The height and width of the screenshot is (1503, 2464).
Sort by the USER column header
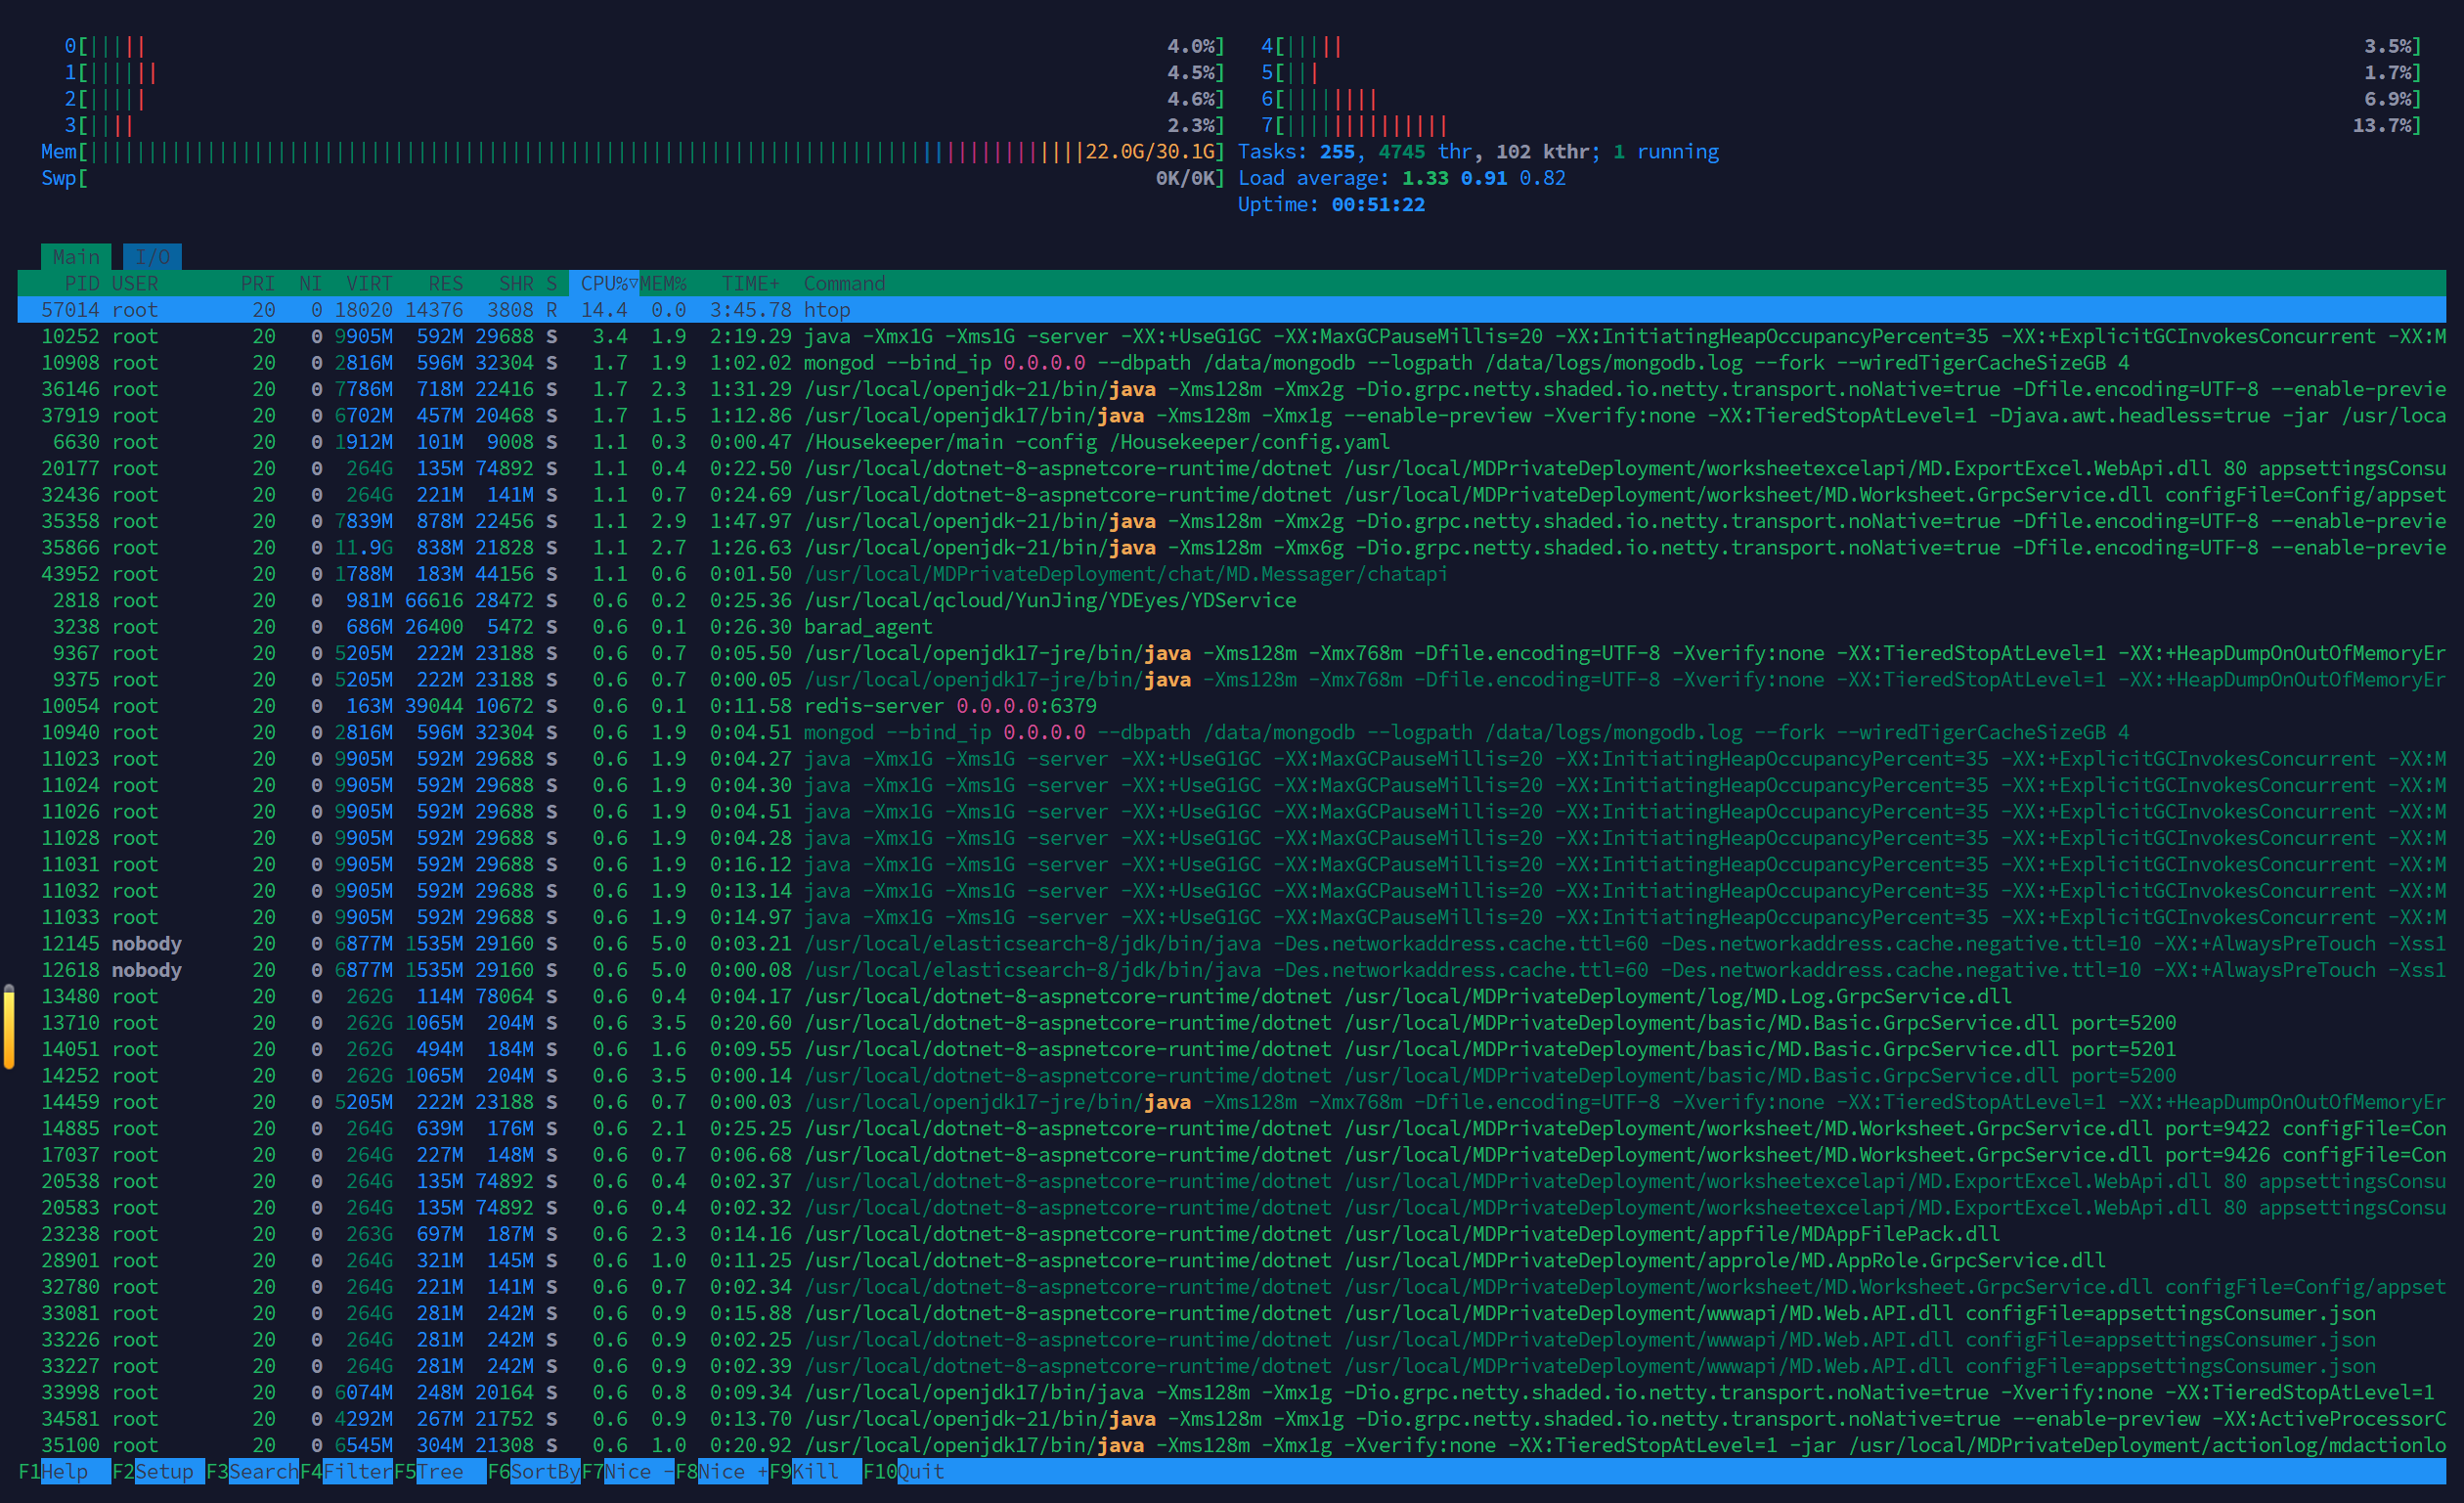[135, 283]
